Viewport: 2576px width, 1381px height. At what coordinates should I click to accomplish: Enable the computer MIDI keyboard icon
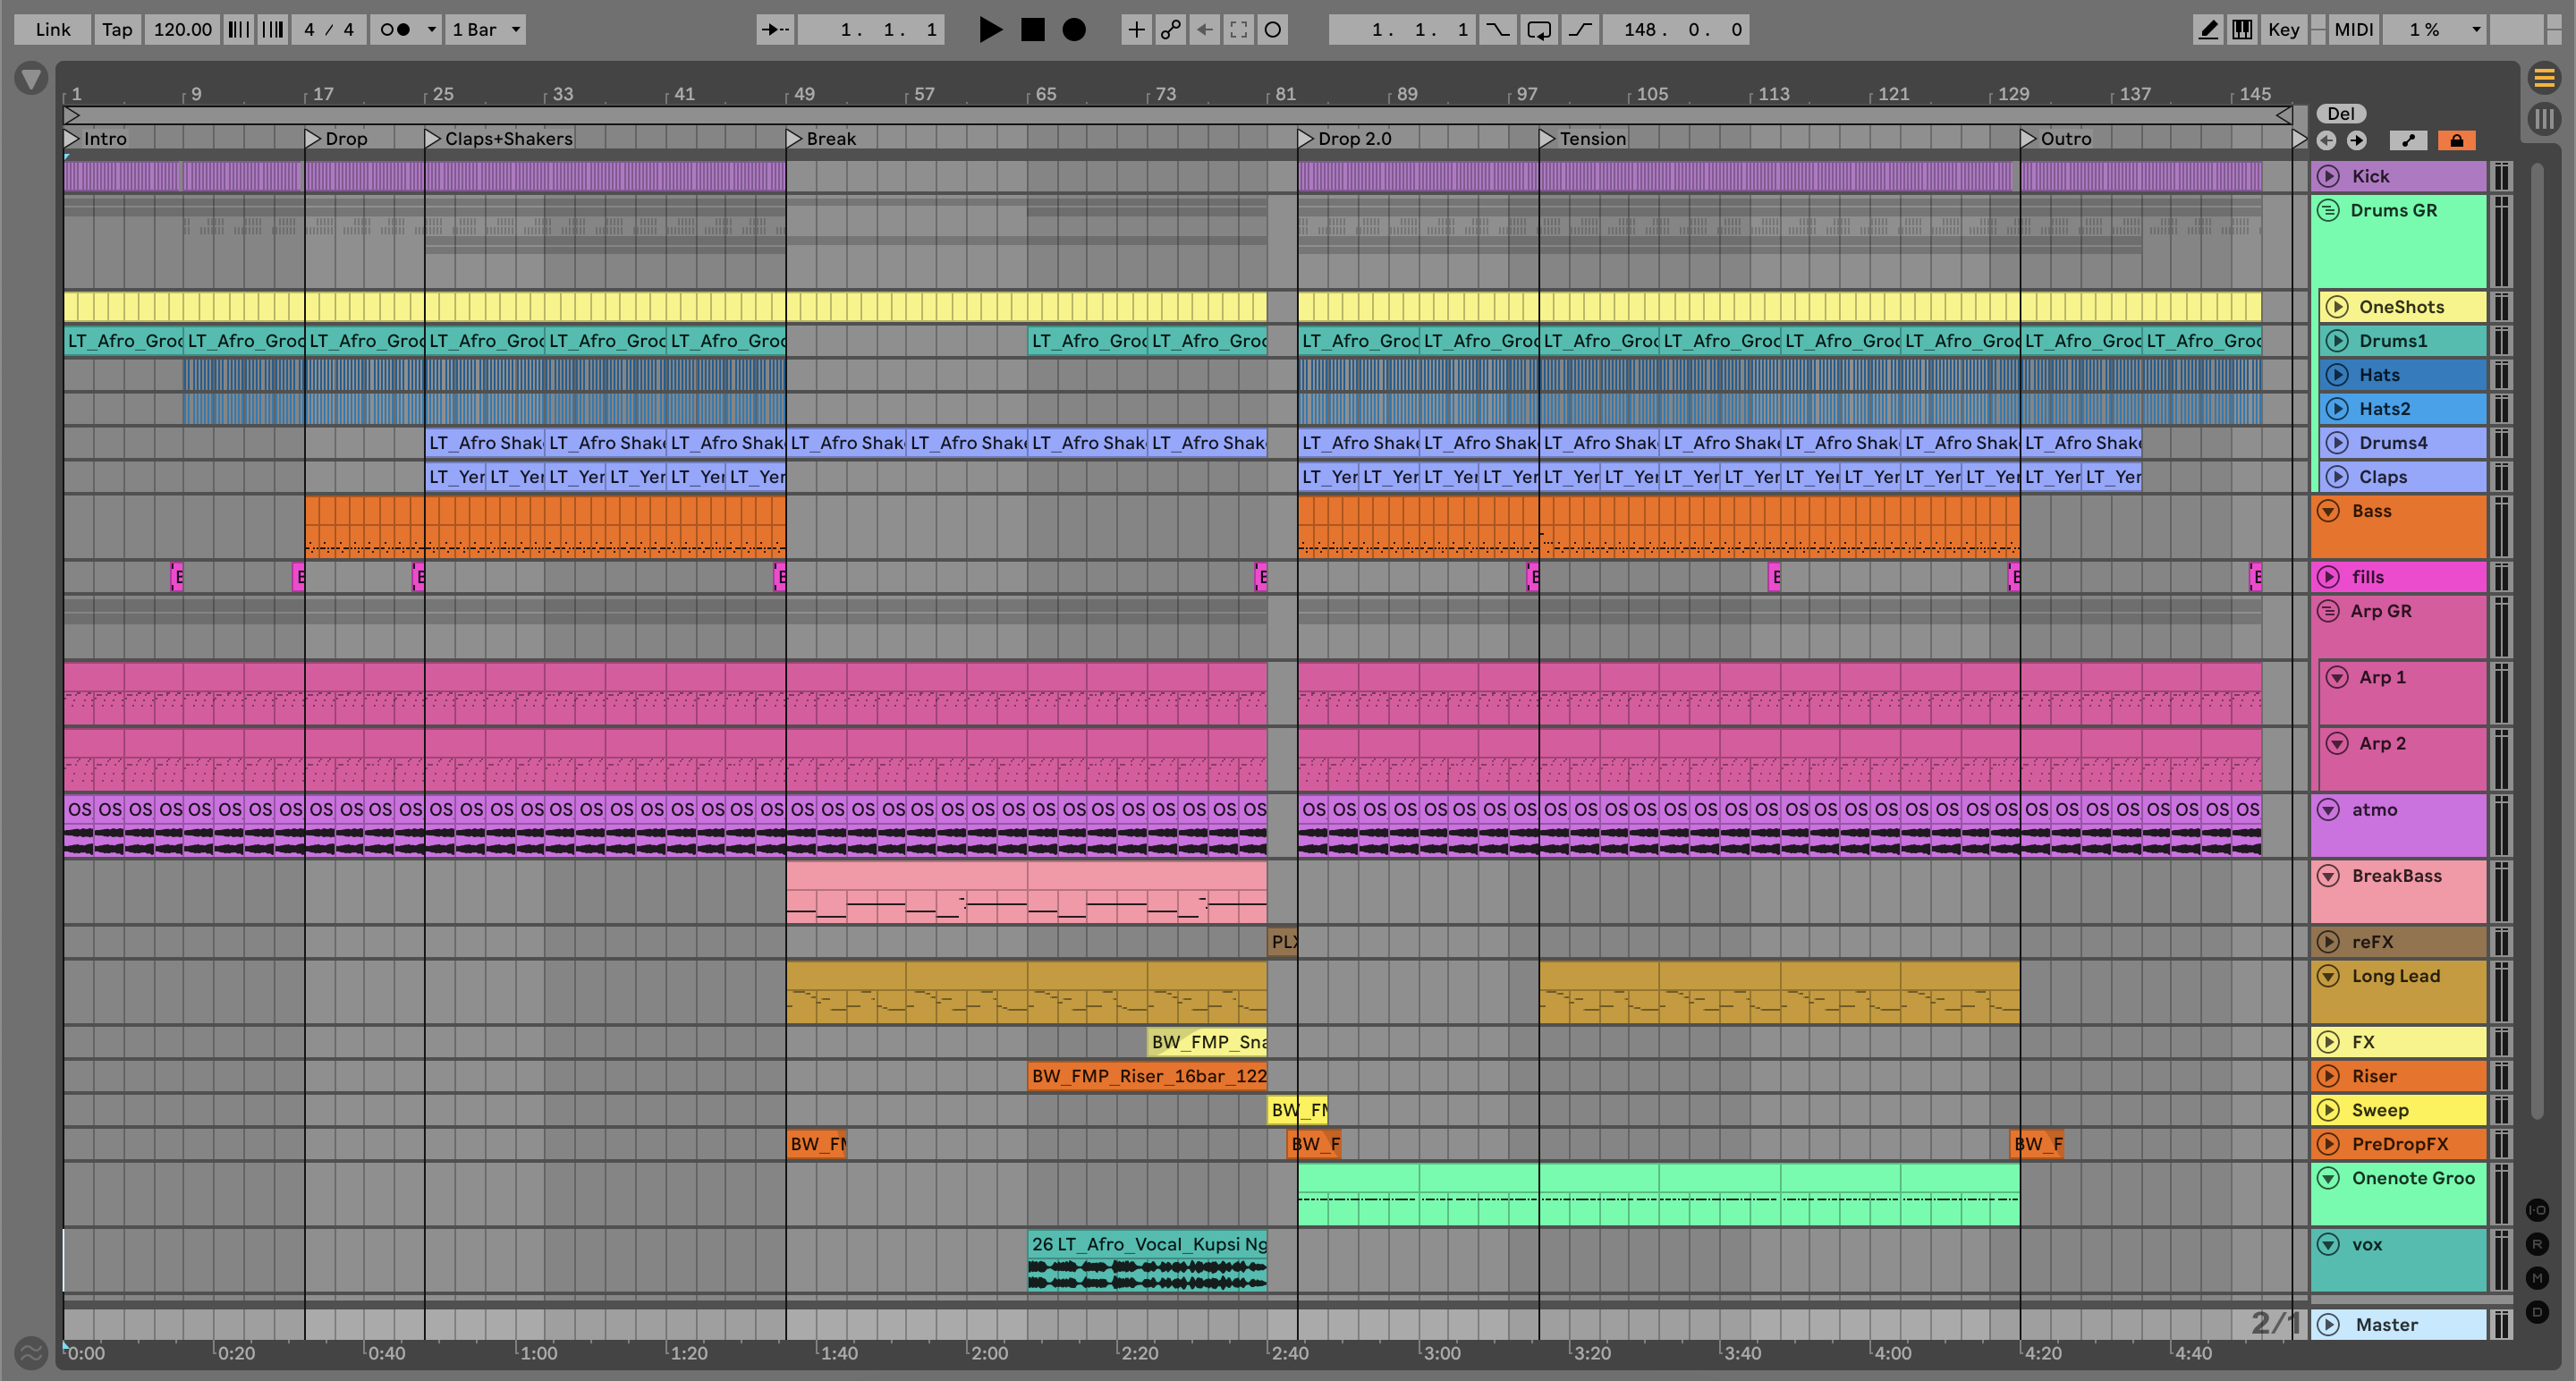tap(2242, 29)
